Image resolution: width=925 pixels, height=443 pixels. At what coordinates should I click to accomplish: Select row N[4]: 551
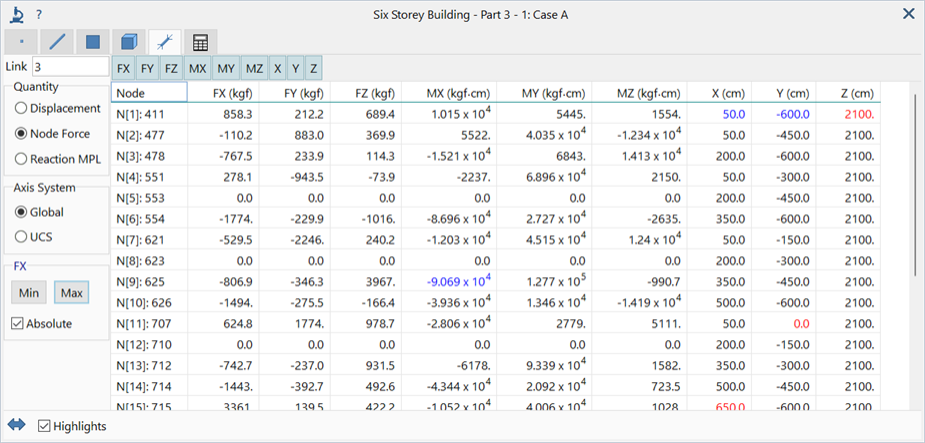click(x=496, y=177)
